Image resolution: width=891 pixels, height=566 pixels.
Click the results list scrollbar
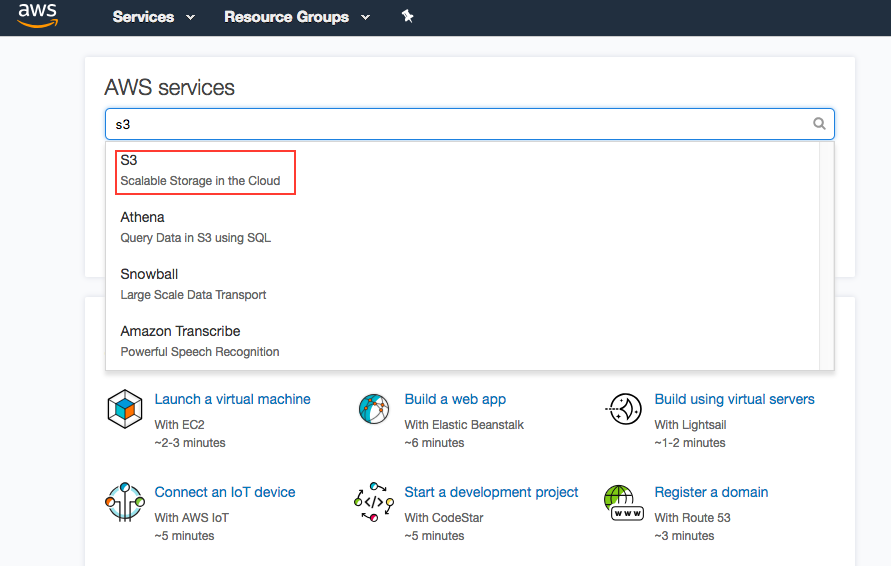coord(826,256)
